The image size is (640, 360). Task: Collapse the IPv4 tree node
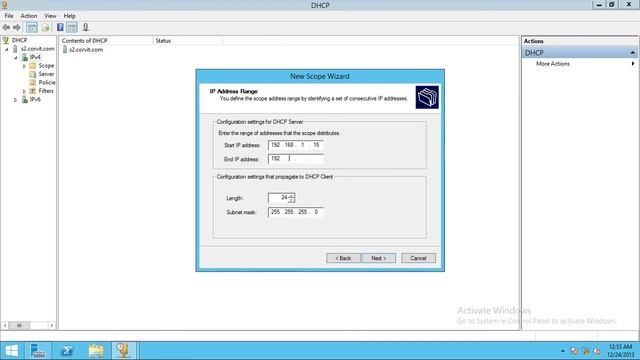click(16, 58)
